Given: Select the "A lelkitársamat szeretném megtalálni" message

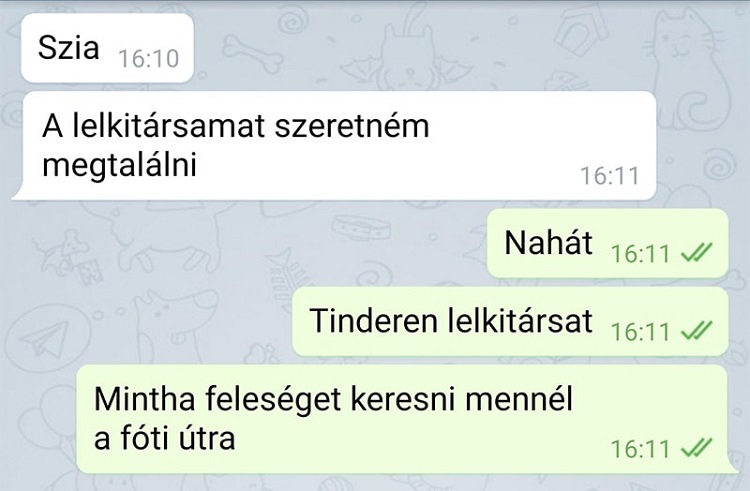Looking at the screenshot, I should click(333, 145).
